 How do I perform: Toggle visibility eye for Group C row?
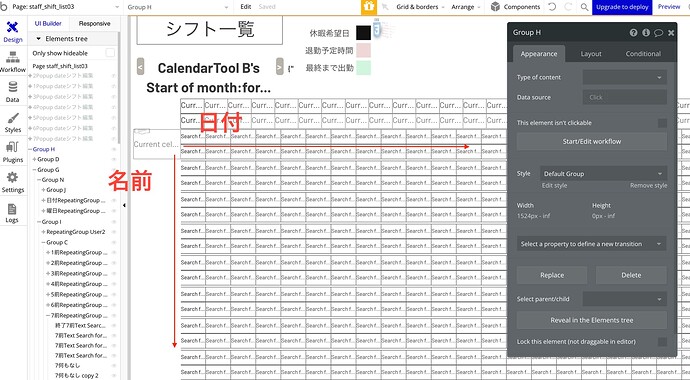tap(114, 243)
